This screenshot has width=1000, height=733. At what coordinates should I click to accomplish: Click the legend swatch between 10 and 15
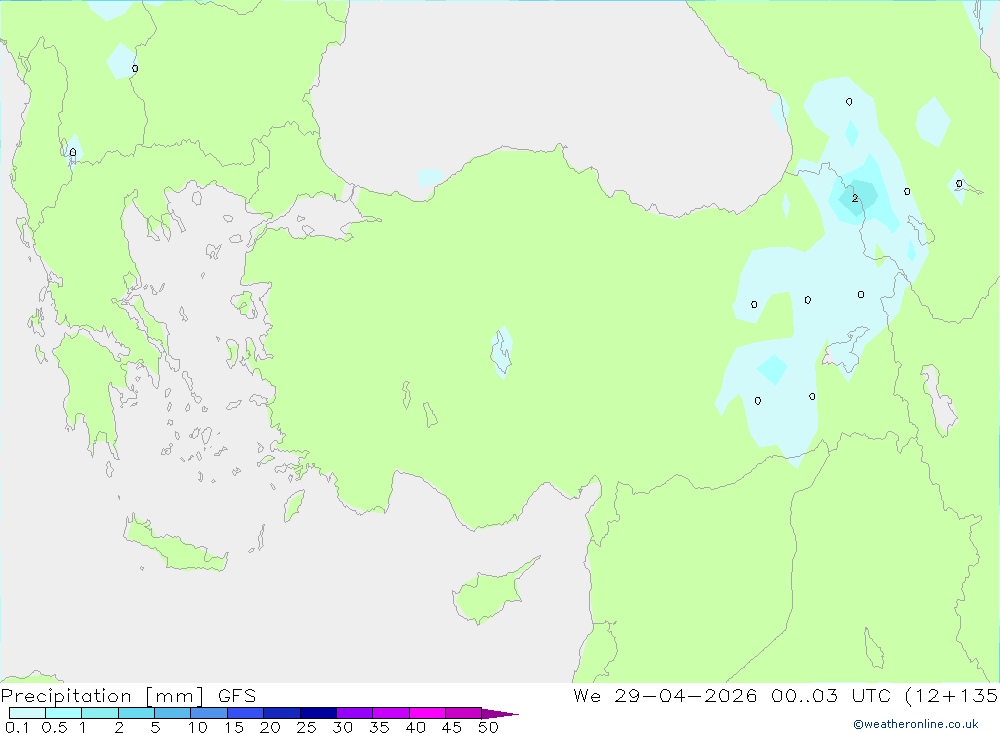point(209,713)
